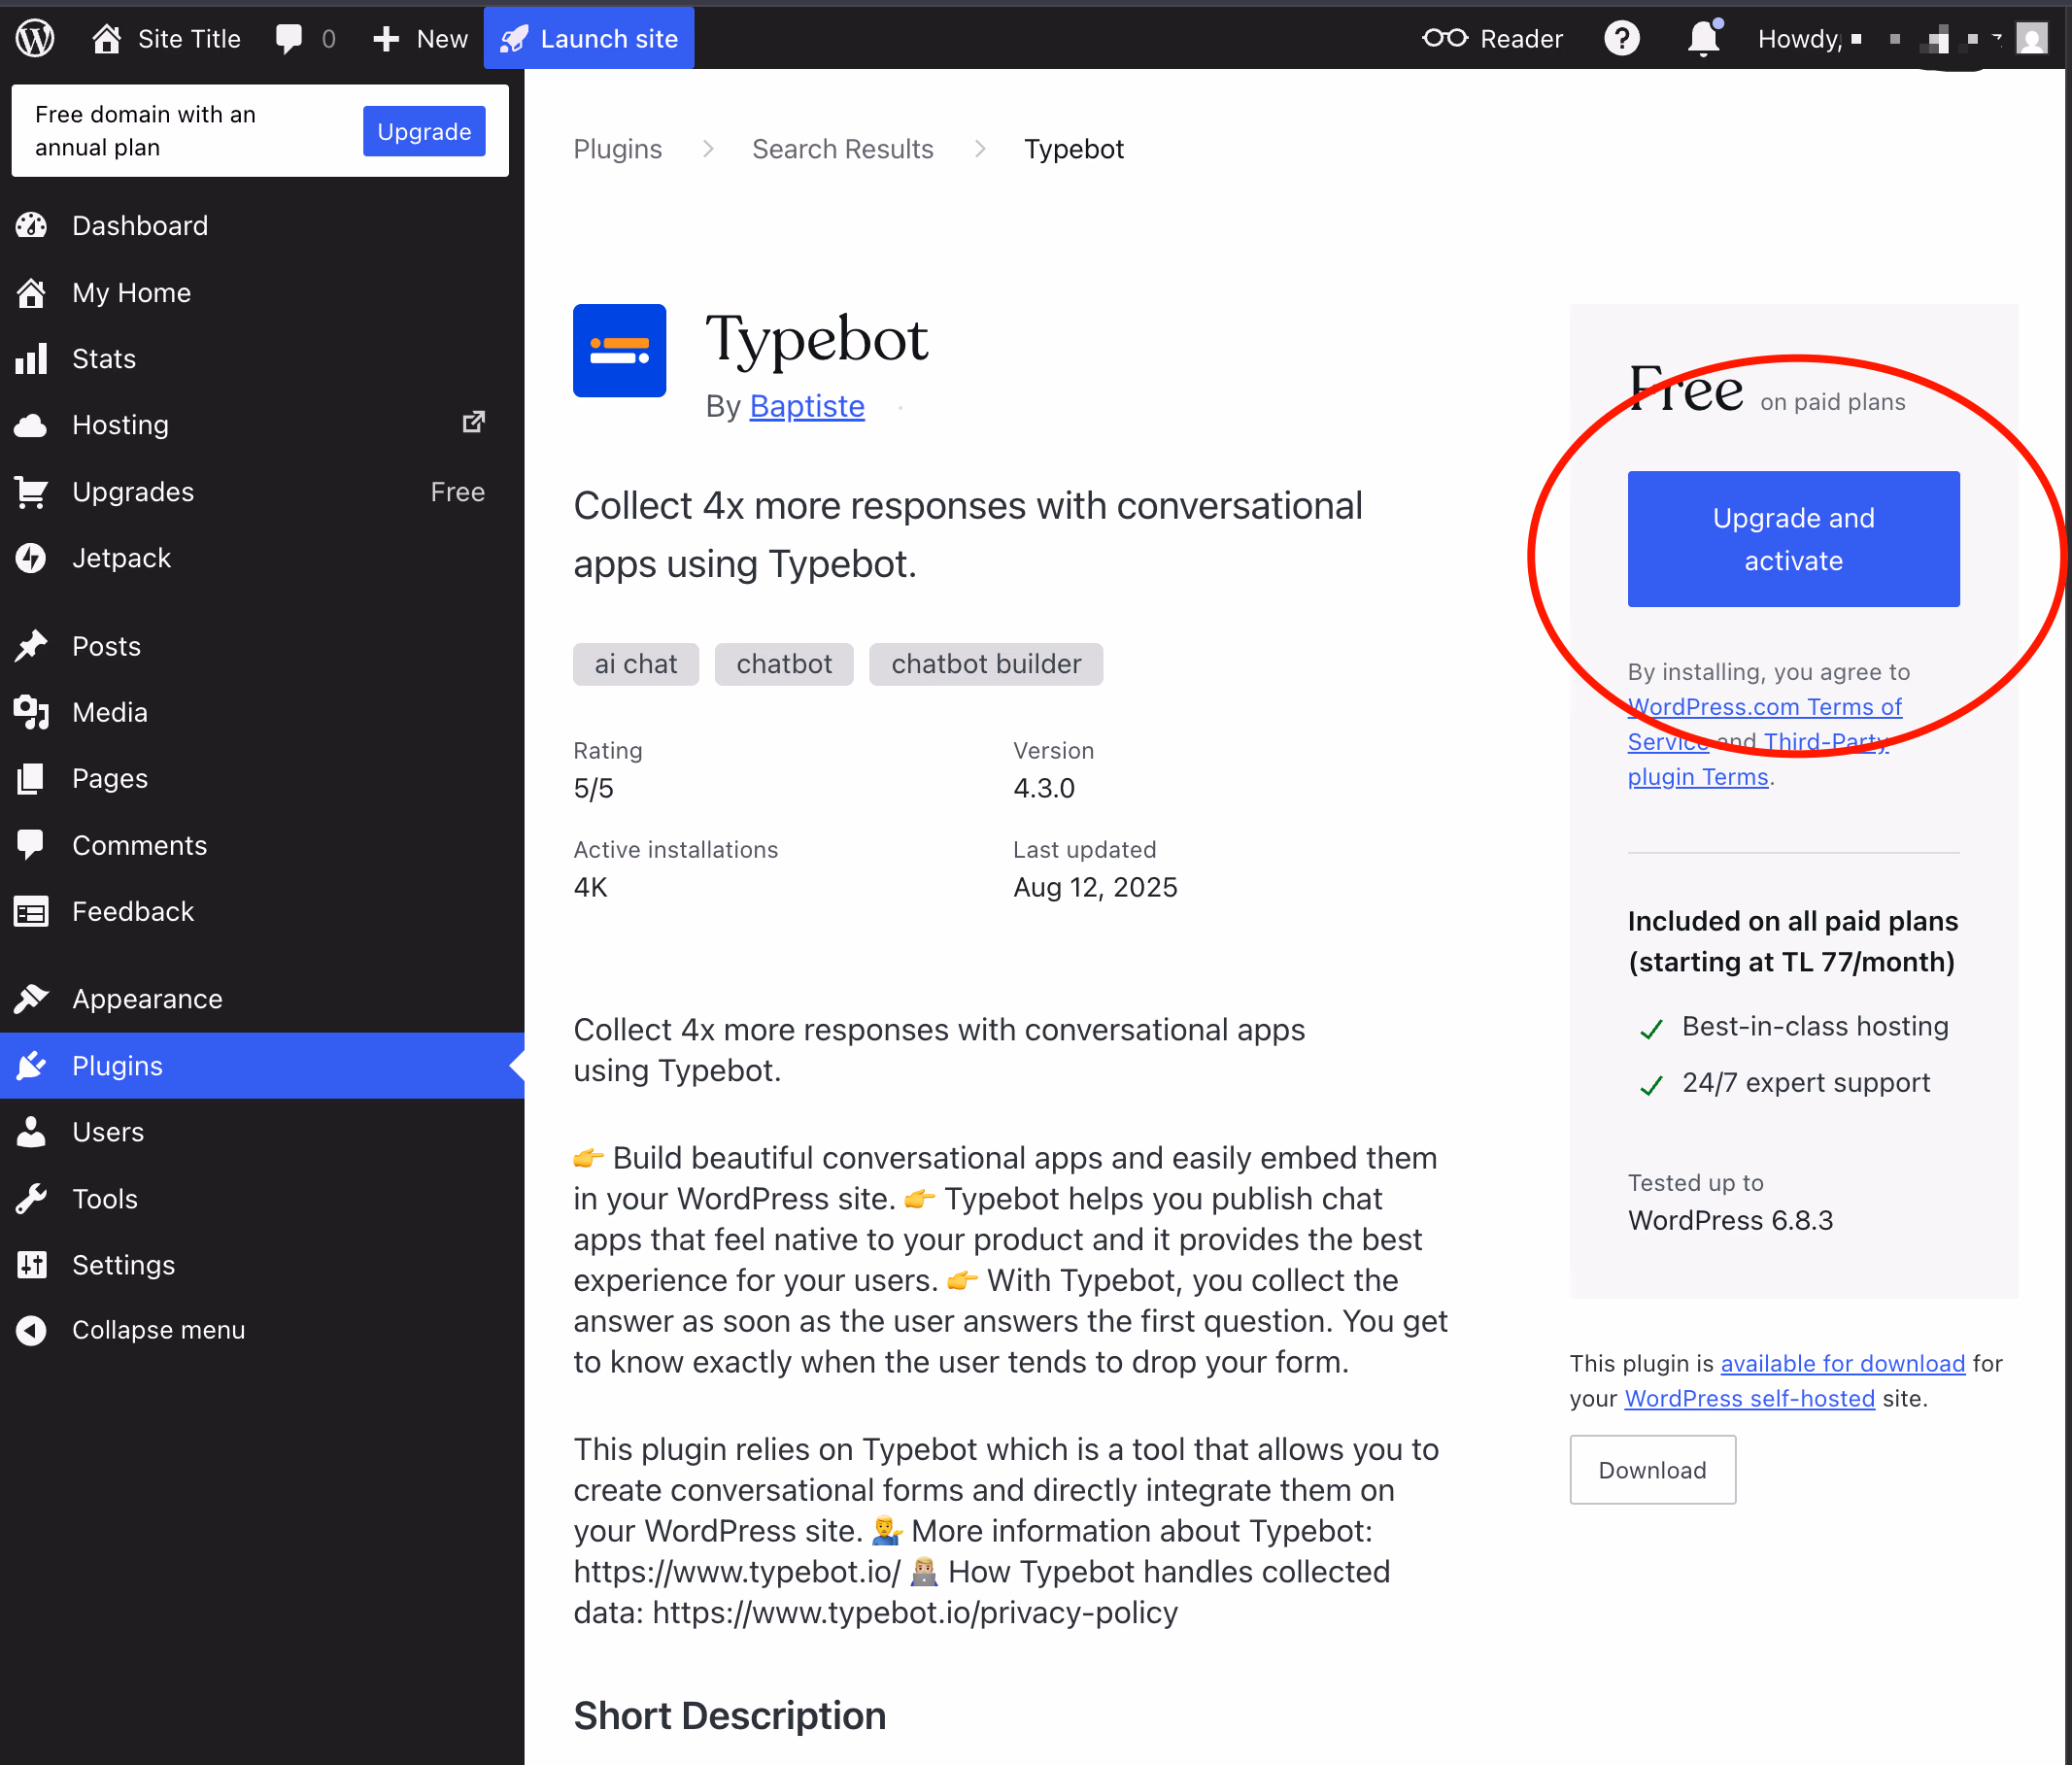Click the Download button
2072x1765 pixels.
pyautogui.click(x=1652, y=1470)
